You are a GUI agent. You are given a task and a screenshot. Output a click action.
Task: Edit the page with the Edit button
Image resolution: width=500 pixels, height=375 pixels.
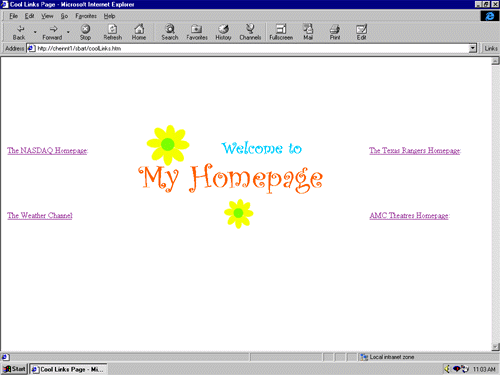point(361,32)
